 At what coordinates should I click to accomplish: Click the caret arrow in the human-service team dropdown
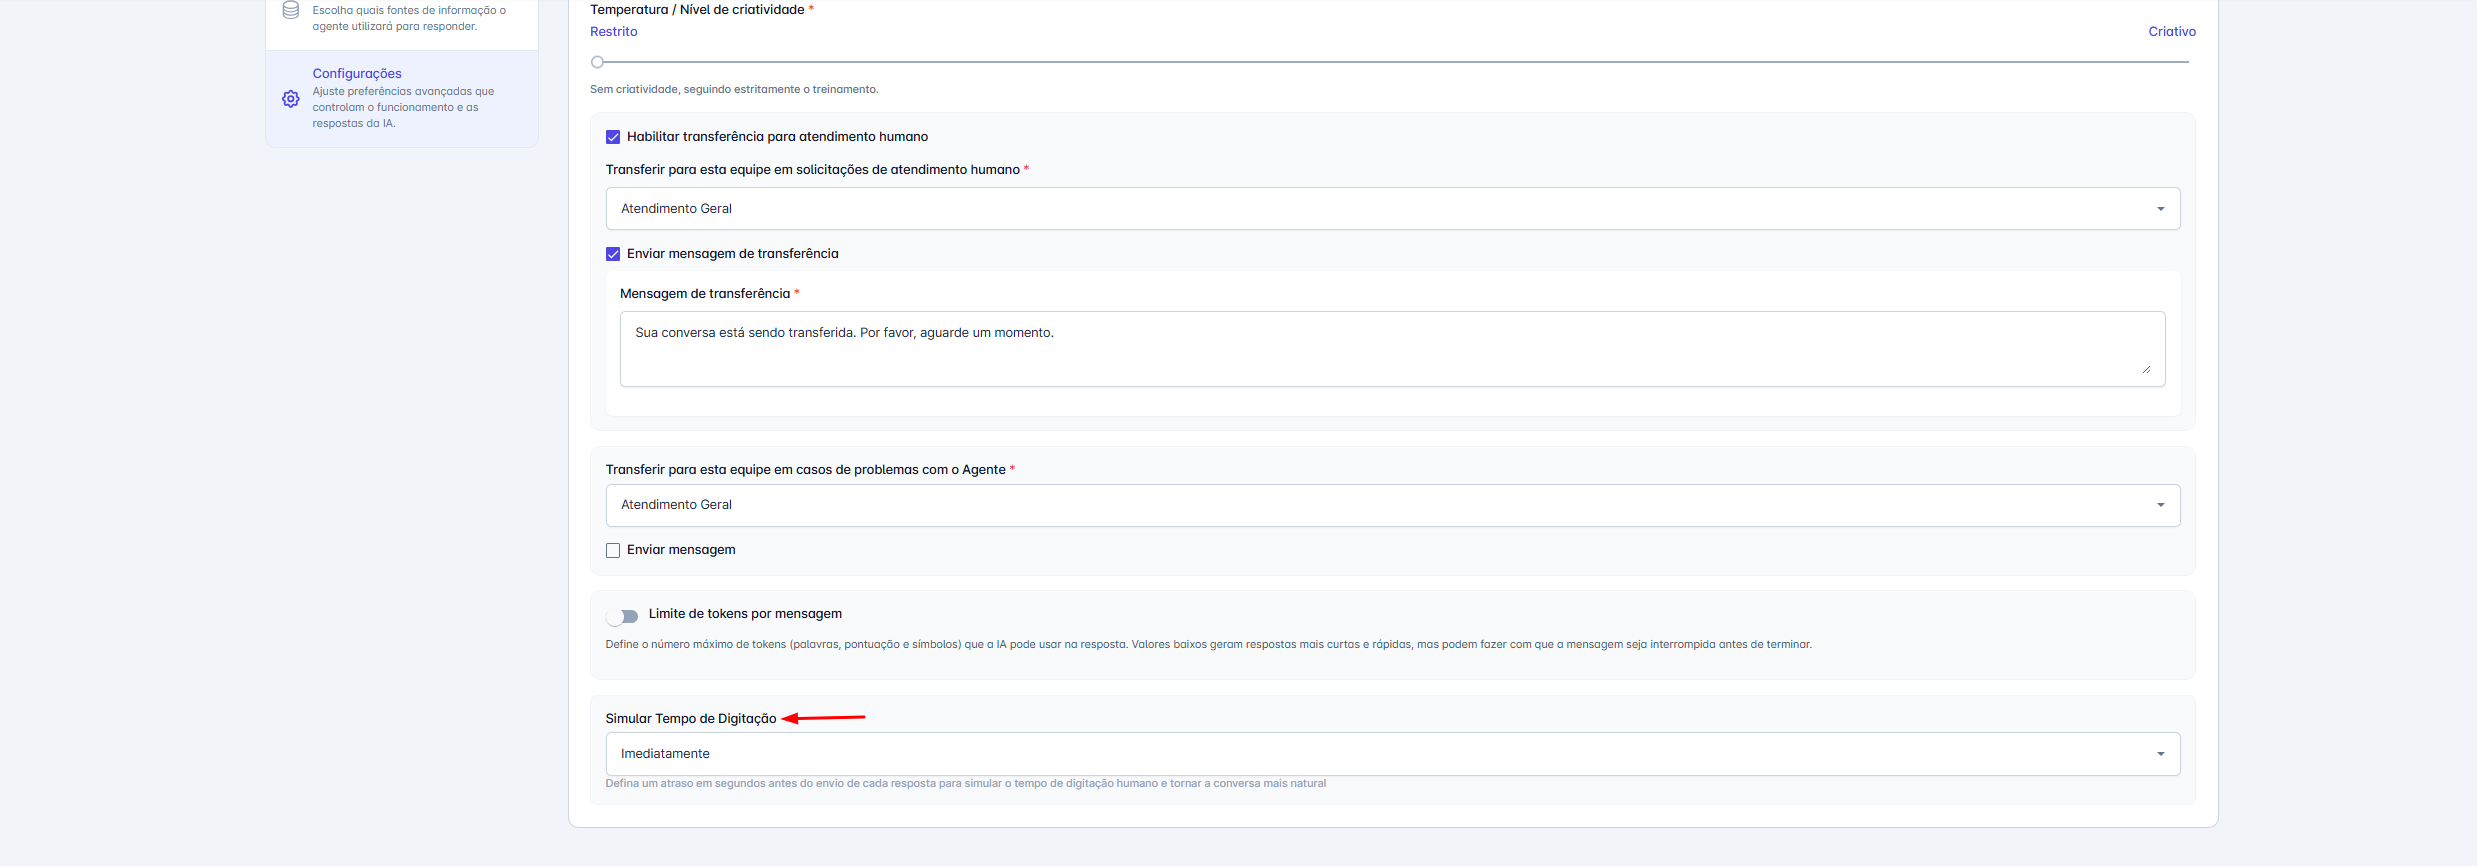coord(2160,209)
